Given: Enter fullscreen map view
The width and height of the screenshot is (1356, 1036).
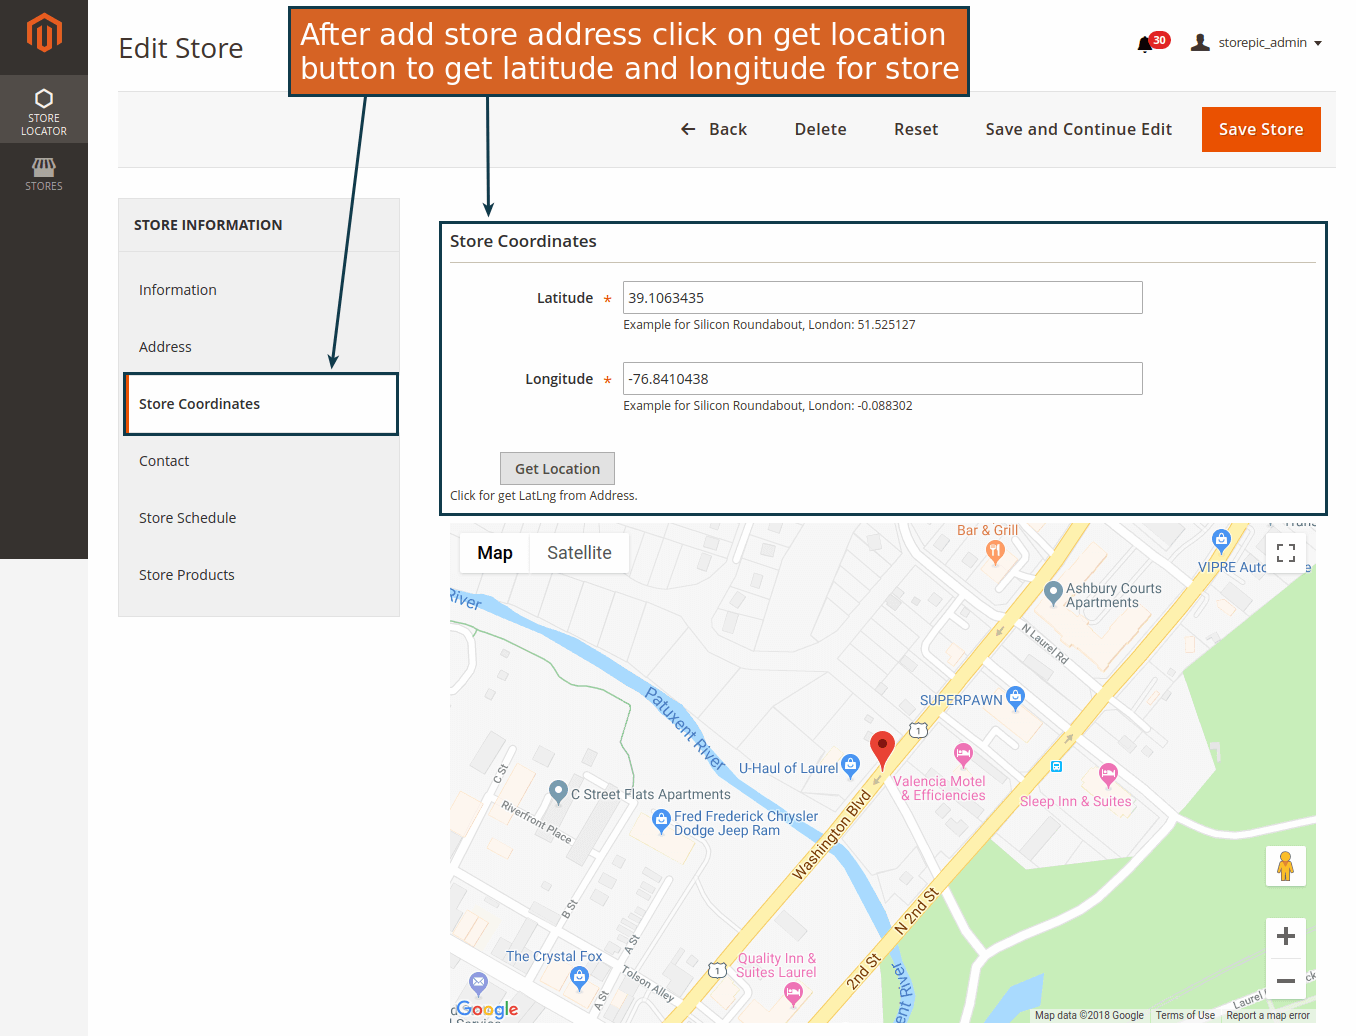Looking at the screenshot, I should [x=1285, y=551].
